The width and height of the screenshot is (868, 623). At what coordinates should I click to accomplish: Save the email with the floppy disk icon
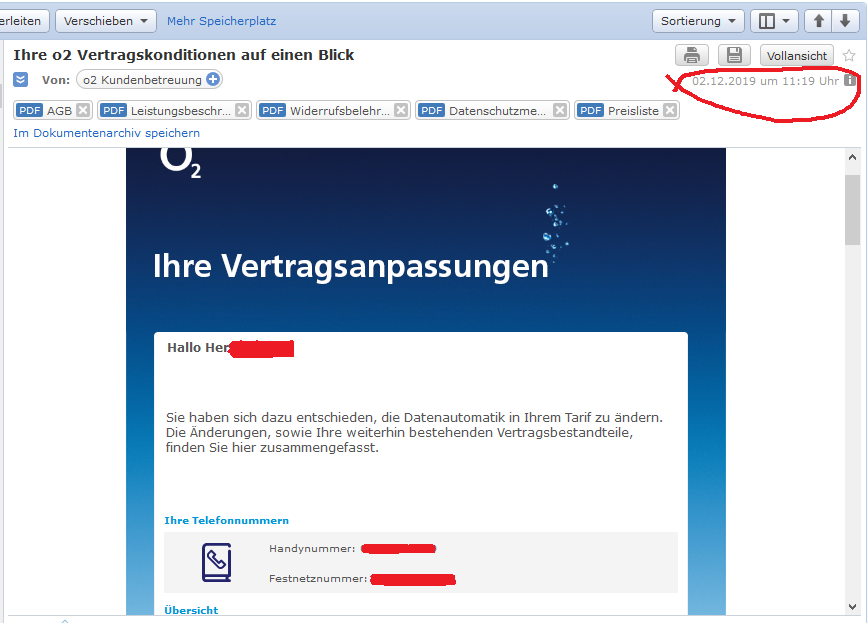pos(734,55)
